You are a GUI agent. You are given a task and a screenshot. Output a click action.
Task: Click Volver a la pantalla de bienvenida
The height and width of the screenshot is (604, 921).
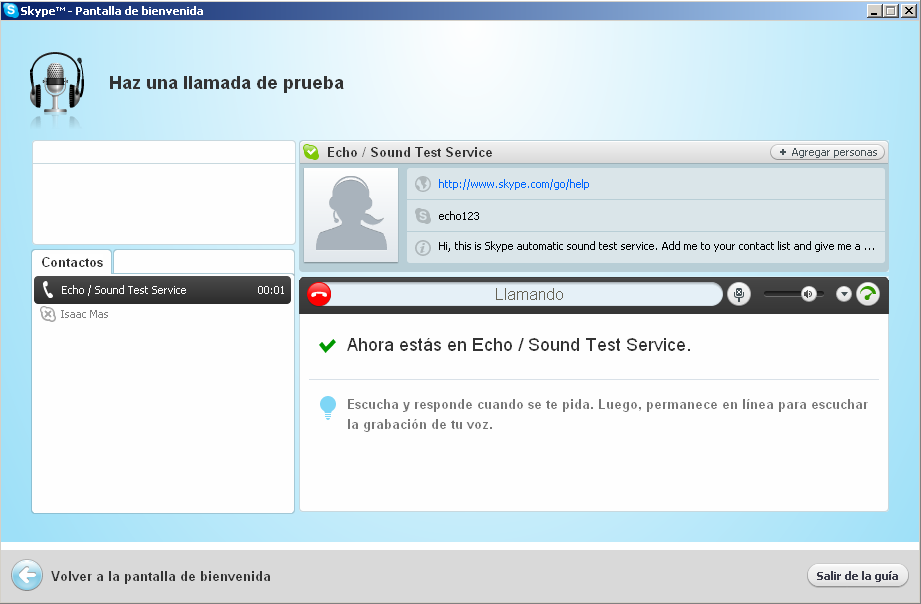[x=160, y=576]
